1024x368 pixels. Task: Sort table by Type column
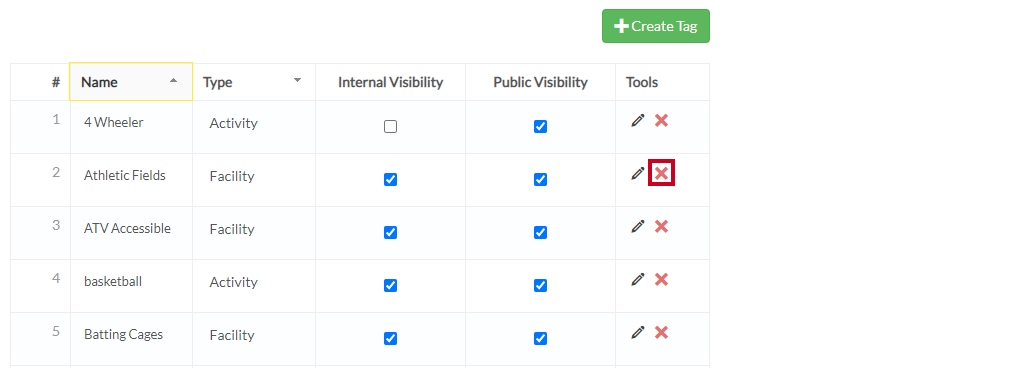click(254, 82)
